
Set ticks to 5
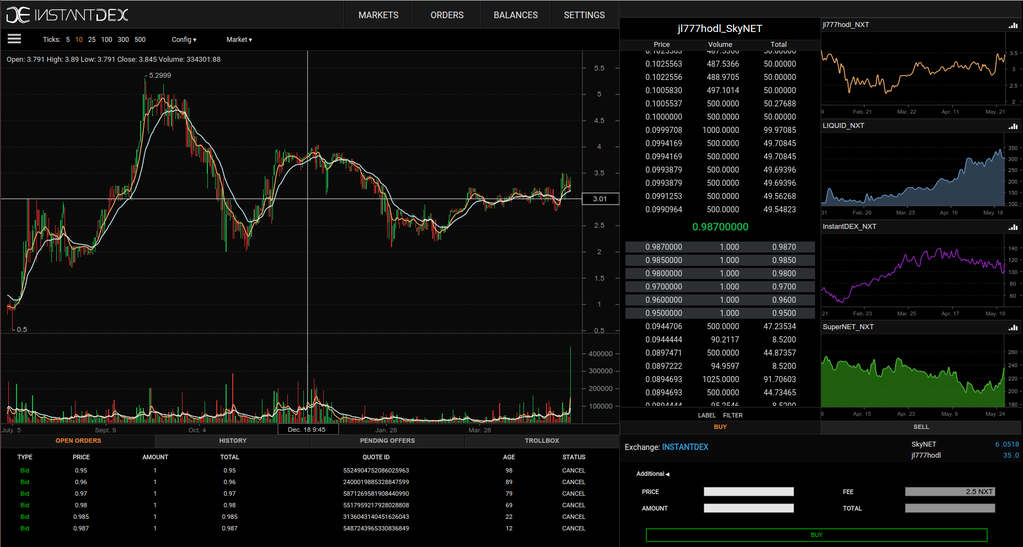point(68,40)
